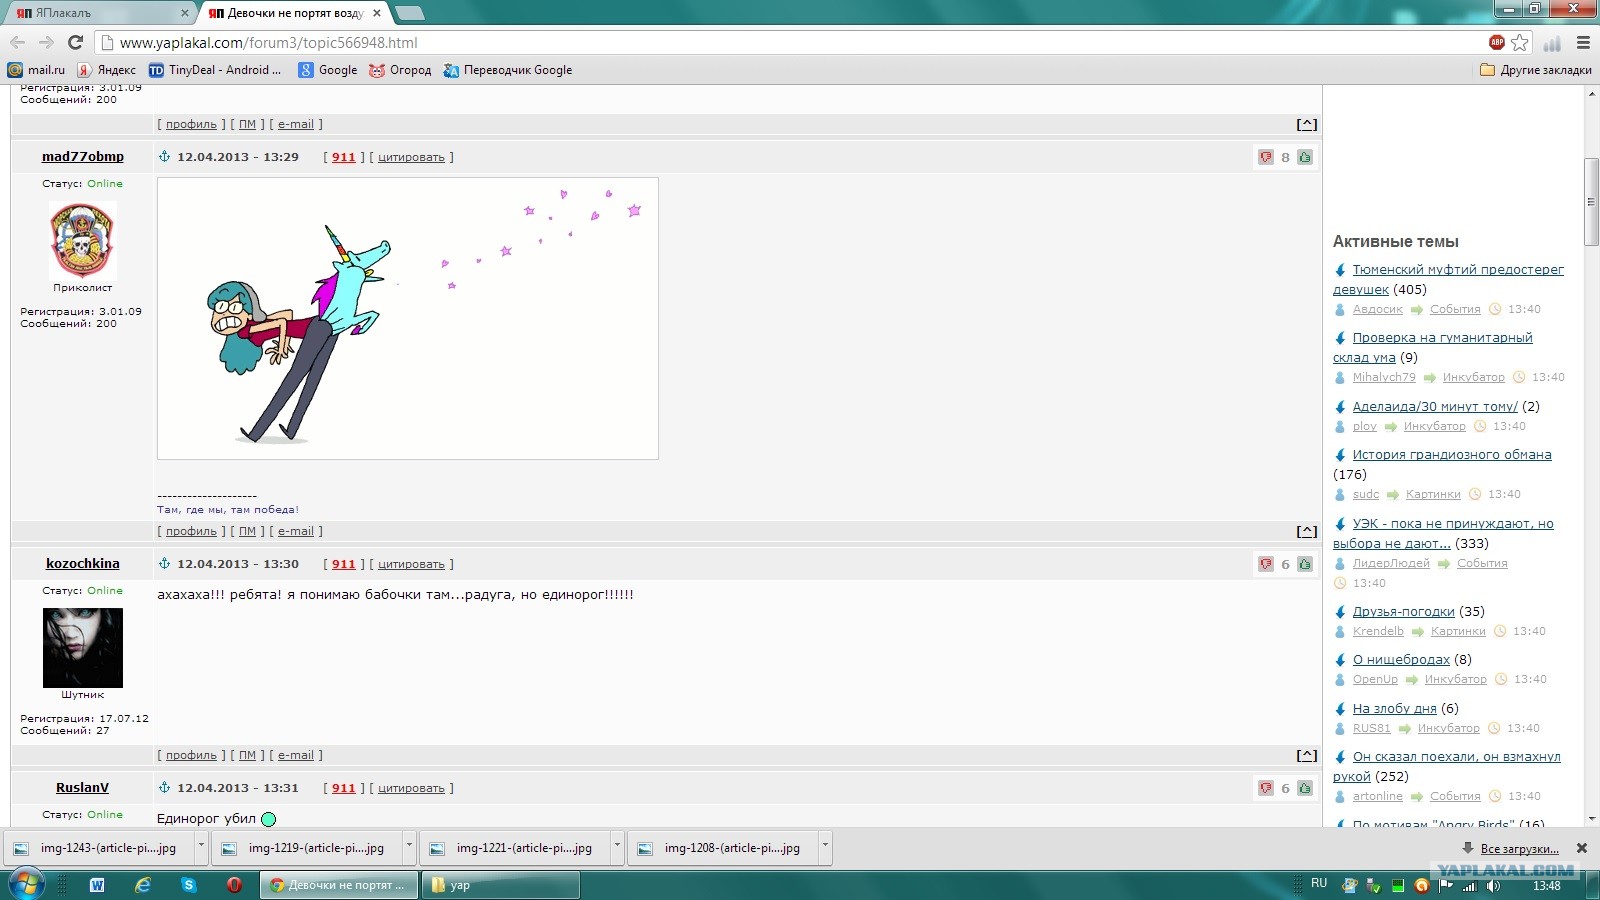Open the Переводчик Google bookmark
Viewport: 1600px width, 900px height.
tap(508, 70)
